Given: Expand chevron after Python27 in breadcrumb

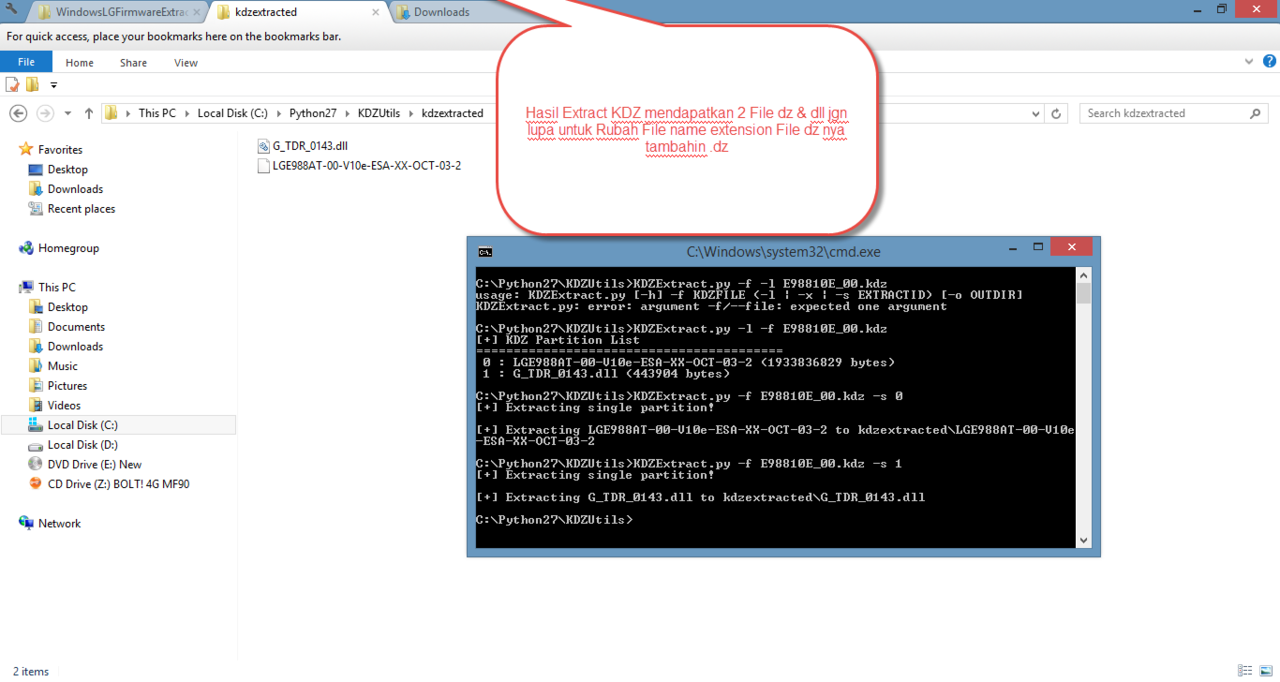Looking at the screenshot, I should 346,114.
